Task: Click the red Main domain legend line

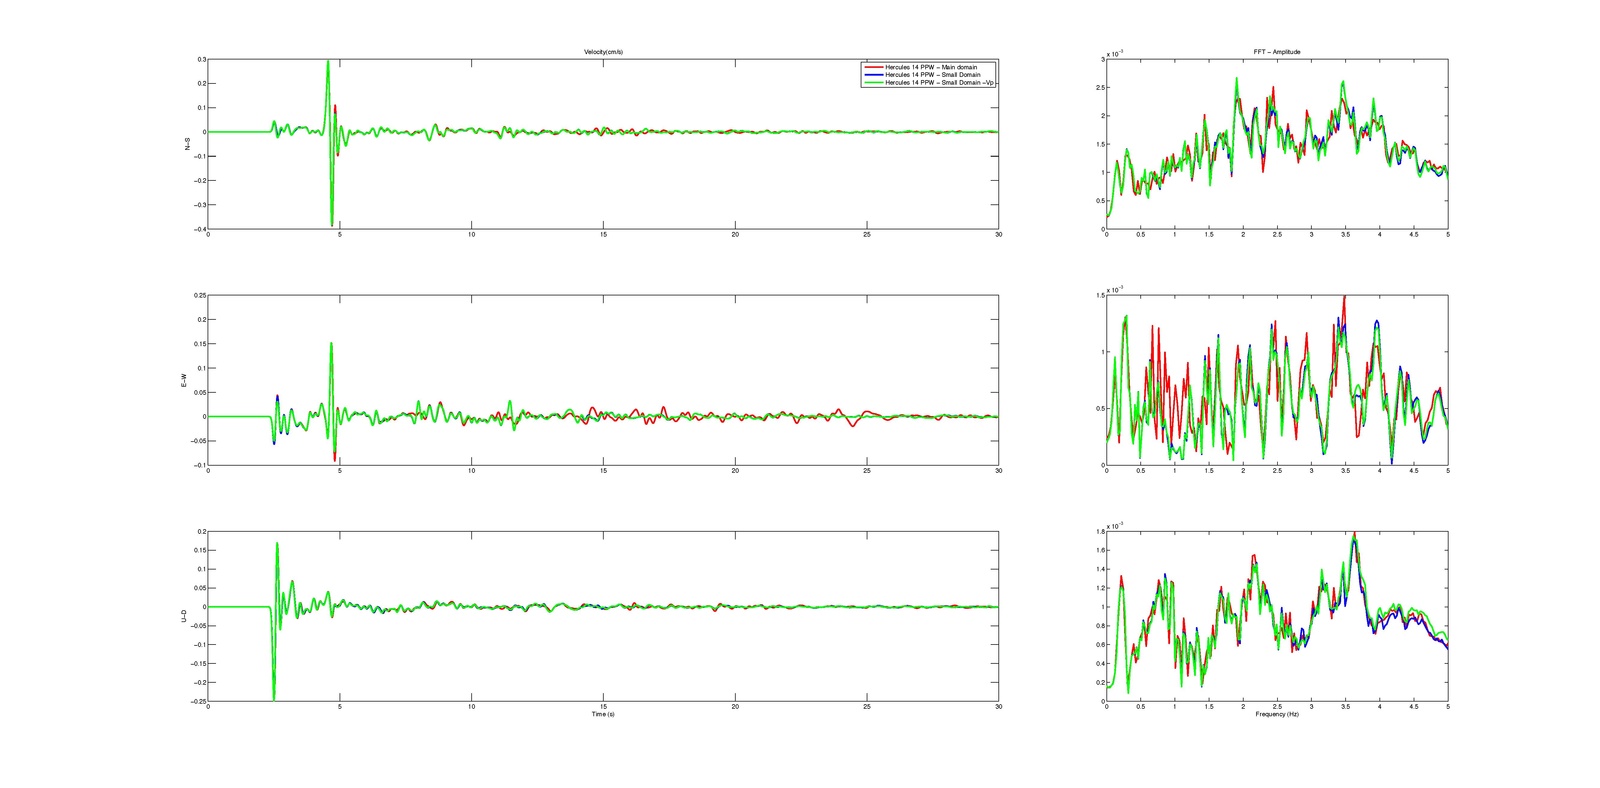Action: 873,67
